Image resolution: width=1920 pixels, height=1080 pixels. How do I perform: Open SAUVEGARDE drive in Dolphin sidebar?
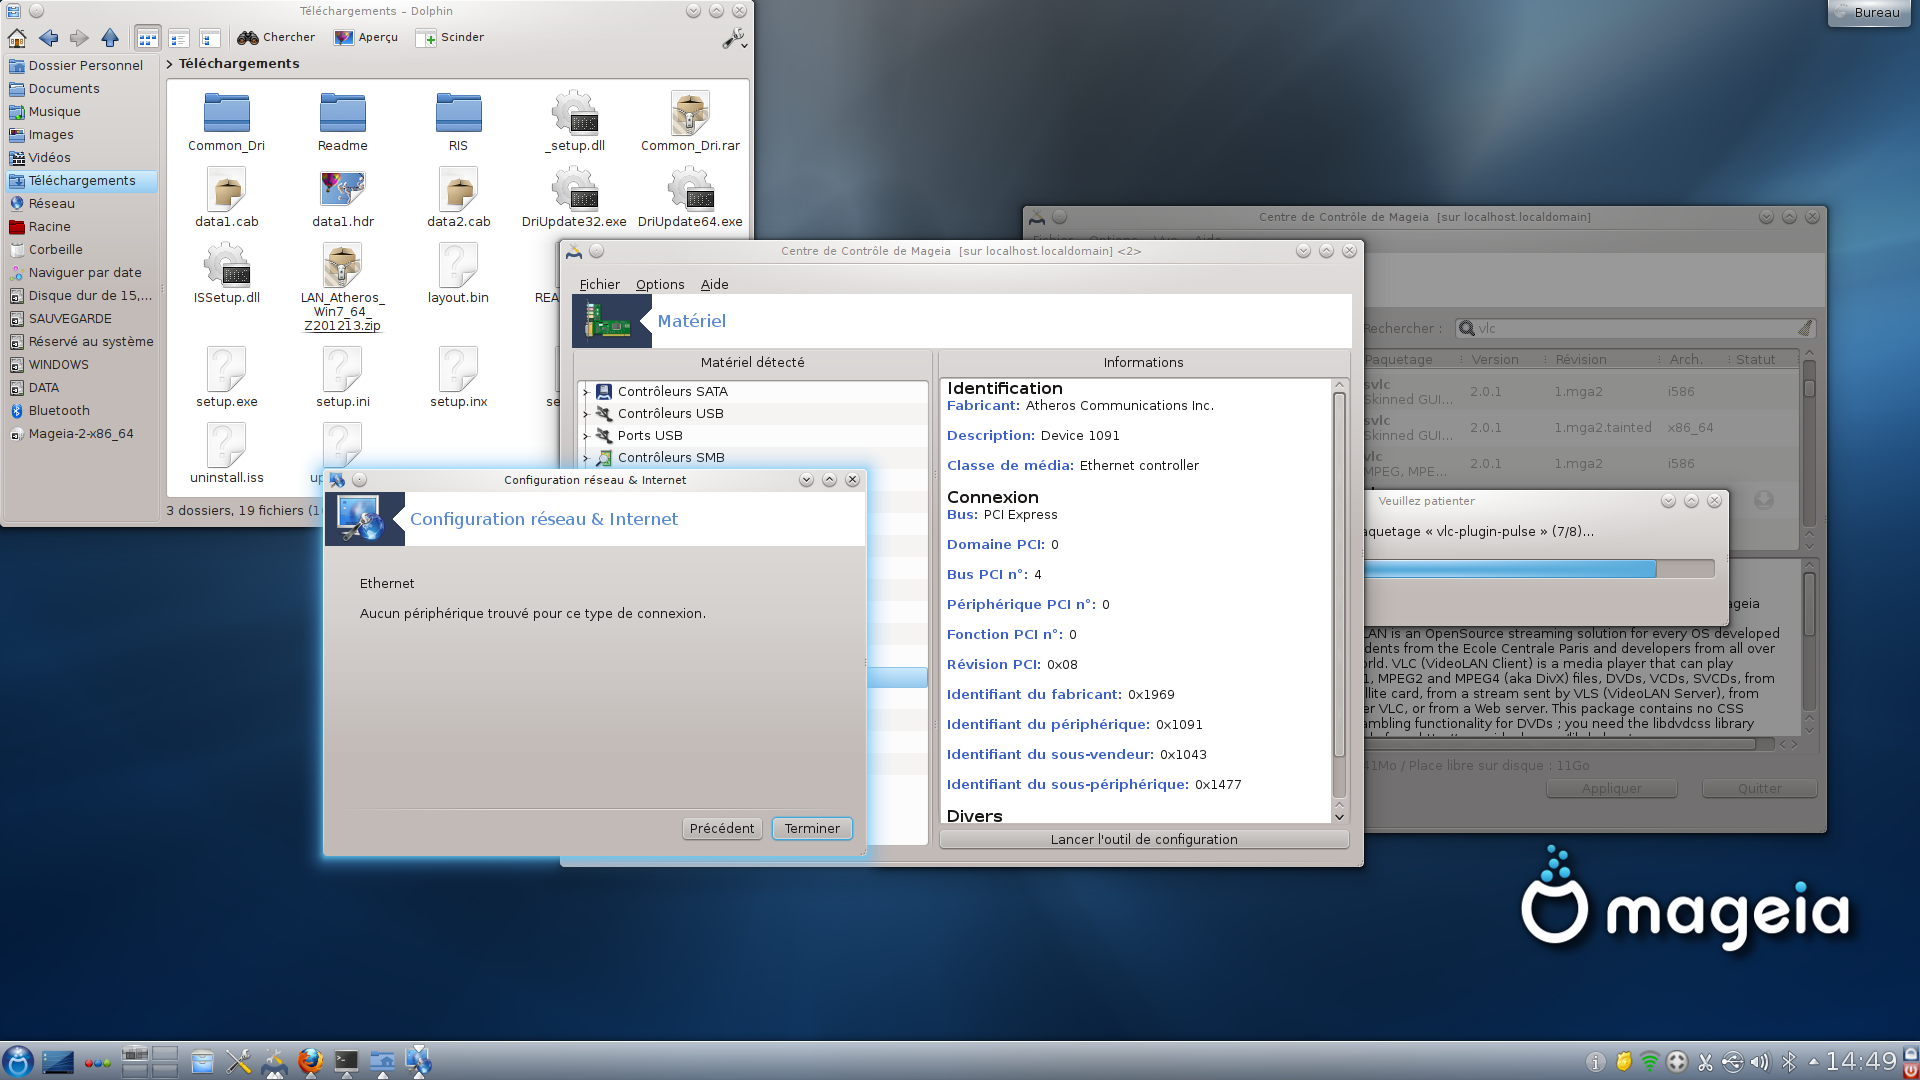coord(70,319)
